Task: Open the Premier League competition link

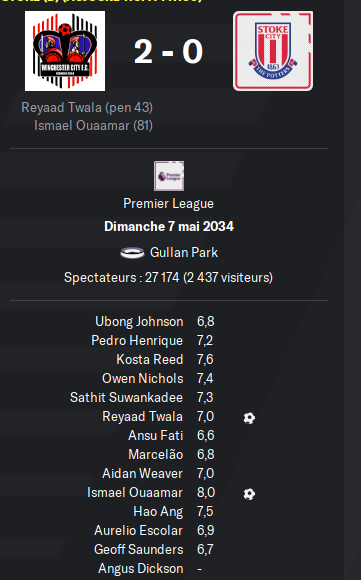Action: pos(169,204)
